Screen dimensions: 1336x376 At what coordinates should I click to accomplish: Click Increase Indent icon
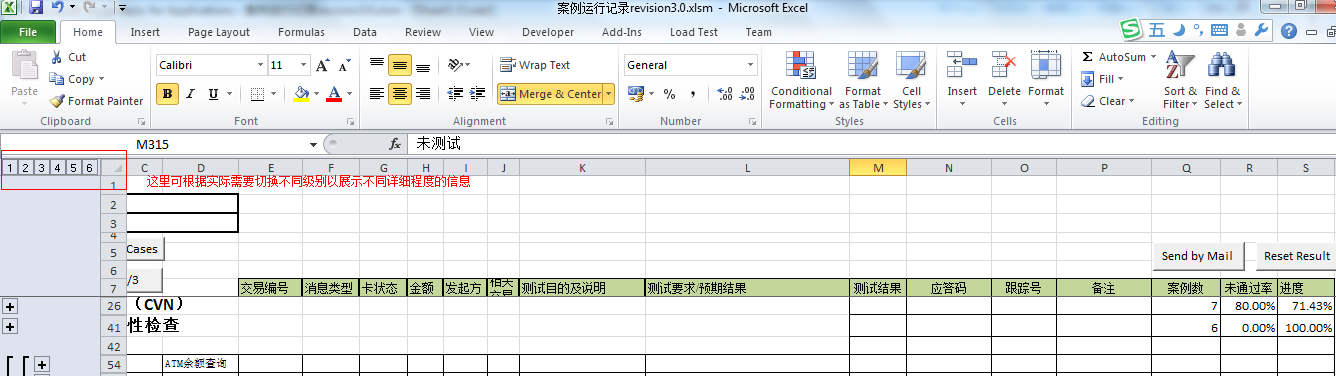coord(478,94)
